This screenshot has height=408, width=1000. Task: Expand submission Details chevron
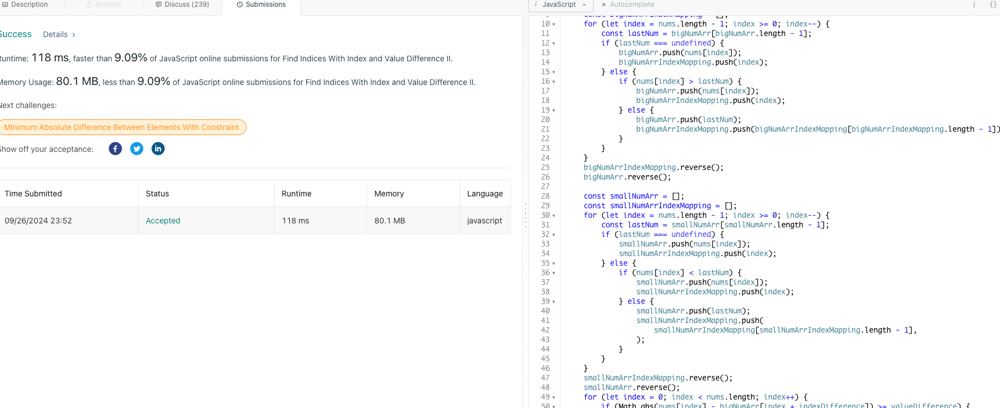point(73,35)
